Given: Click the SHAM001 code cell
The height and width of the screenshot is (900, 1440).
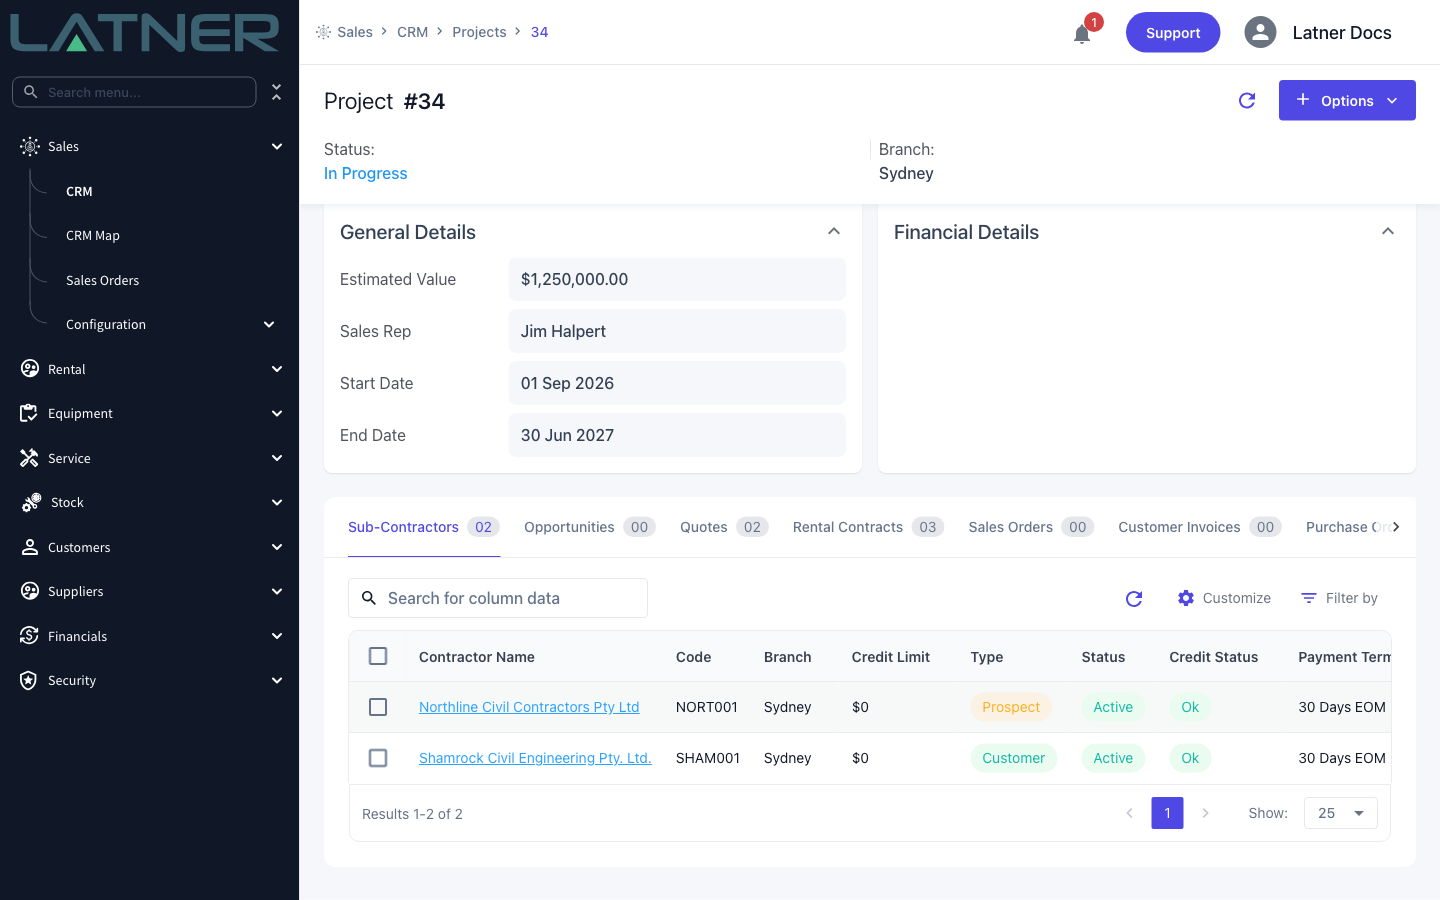Looking at the screenshot, I should 708,758.
